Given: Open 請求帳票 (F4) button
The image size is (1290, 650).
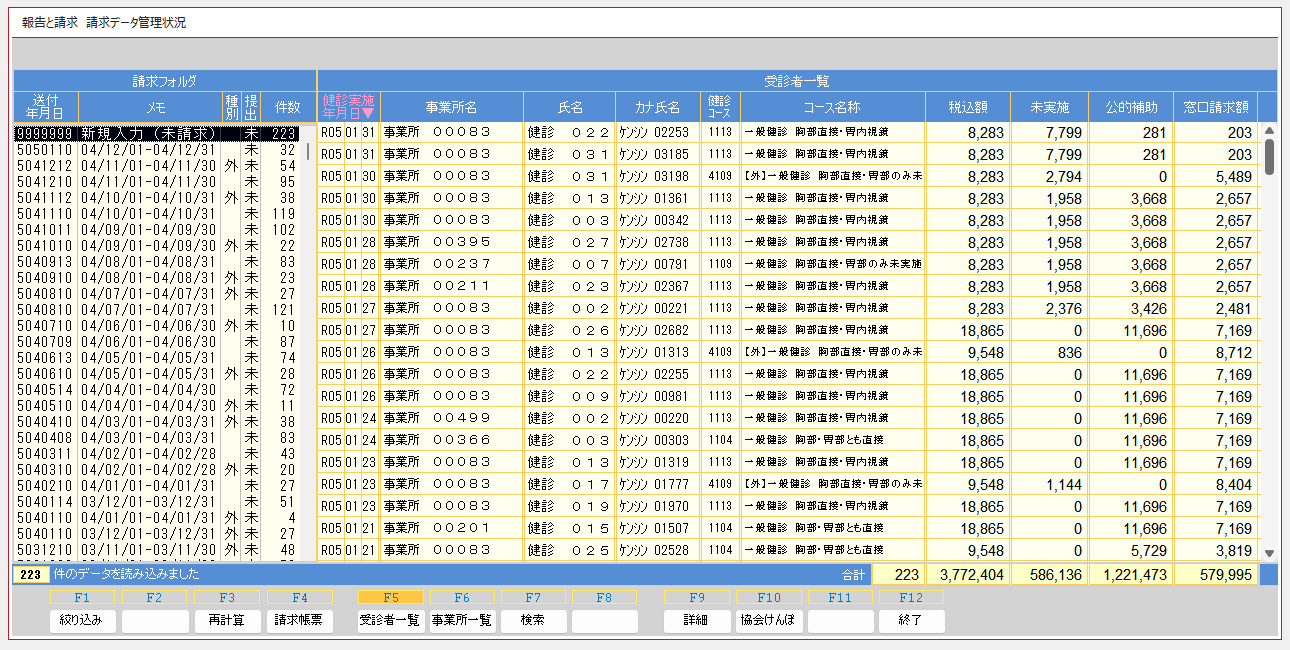Looking at the screenshot, I should coord(300,620).
